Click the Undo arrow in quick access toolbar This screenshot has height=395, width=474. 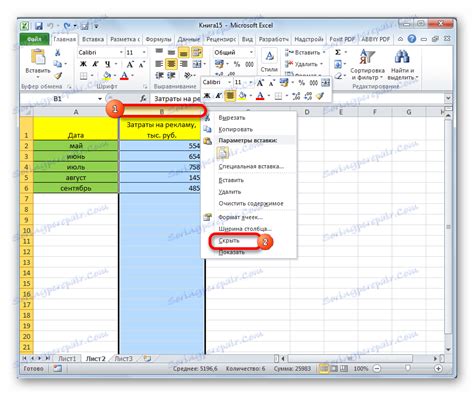[x=50, y=26]
